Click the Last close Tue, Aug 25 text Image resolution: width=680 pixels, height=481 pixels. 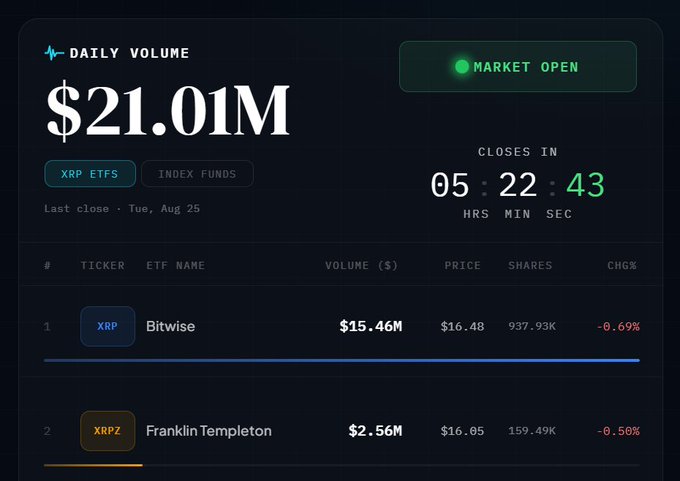(122, 209)
